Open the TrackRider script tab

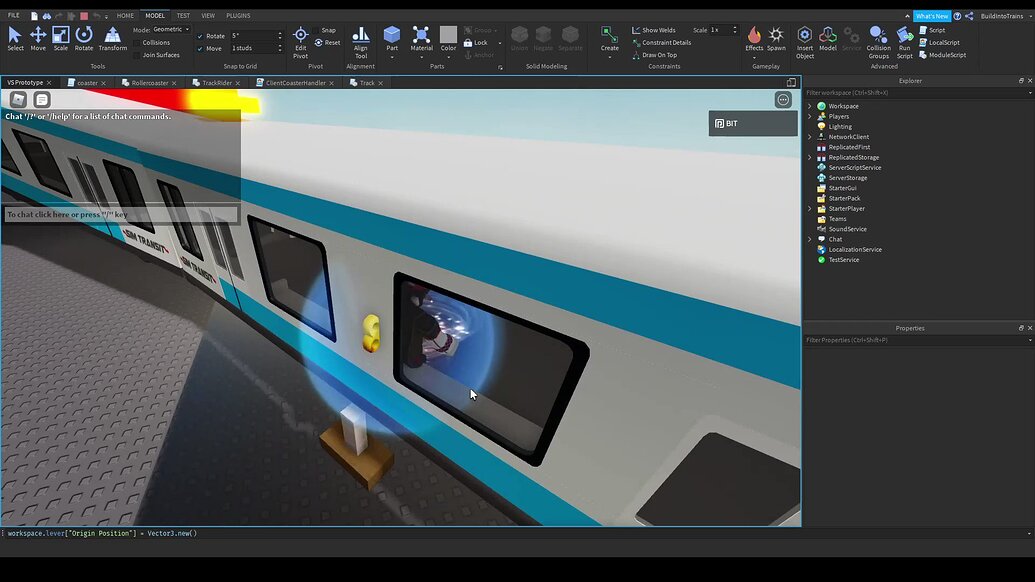[217, 83]
